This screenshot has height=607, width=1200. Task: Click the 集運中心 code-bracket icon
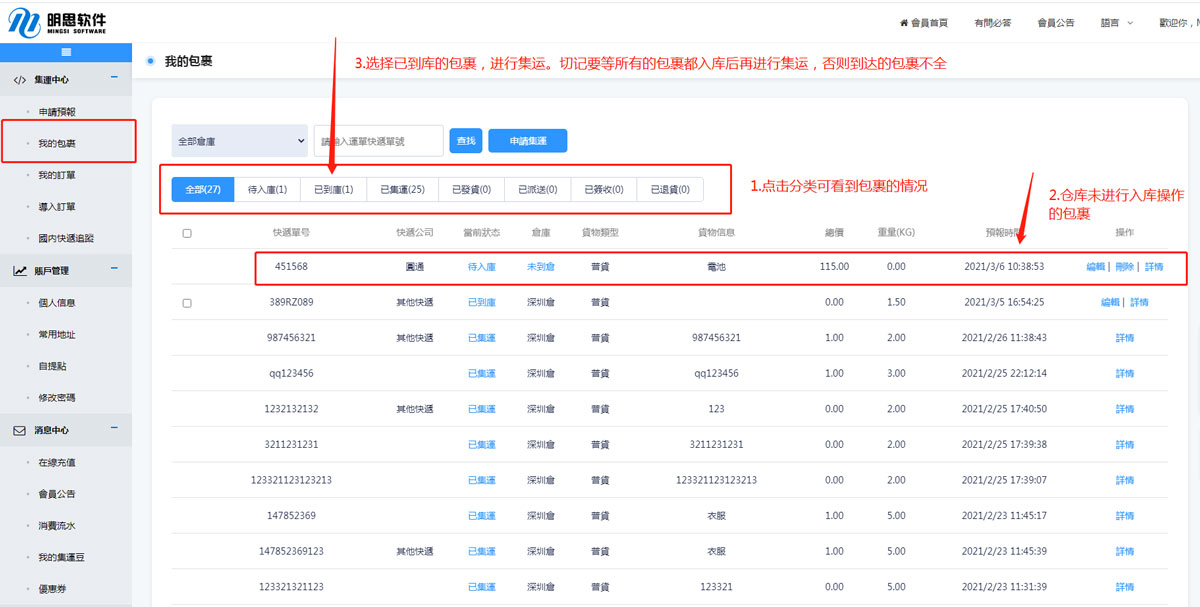pyautogui.click(x=20, y=79)
